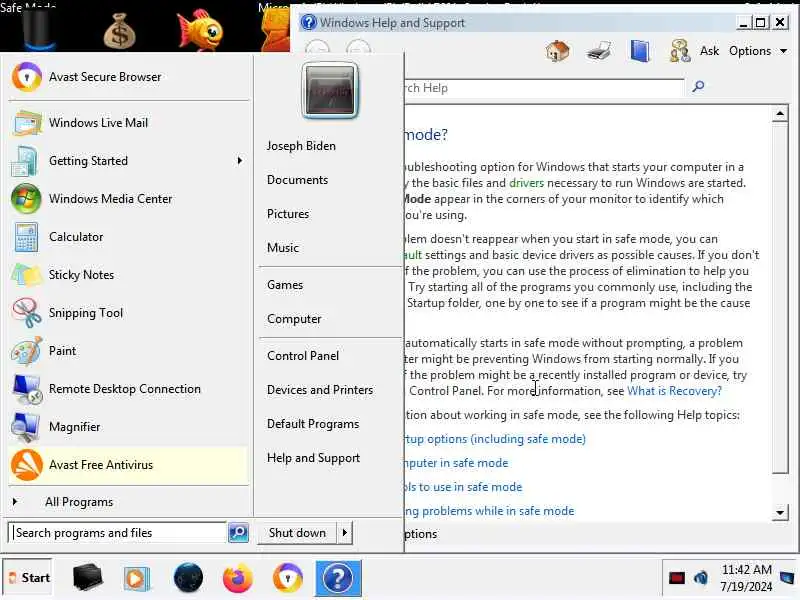Launch Remote Desktop Connection icon
The width and height of the screenshot is (800, 600).
point(27,389)
